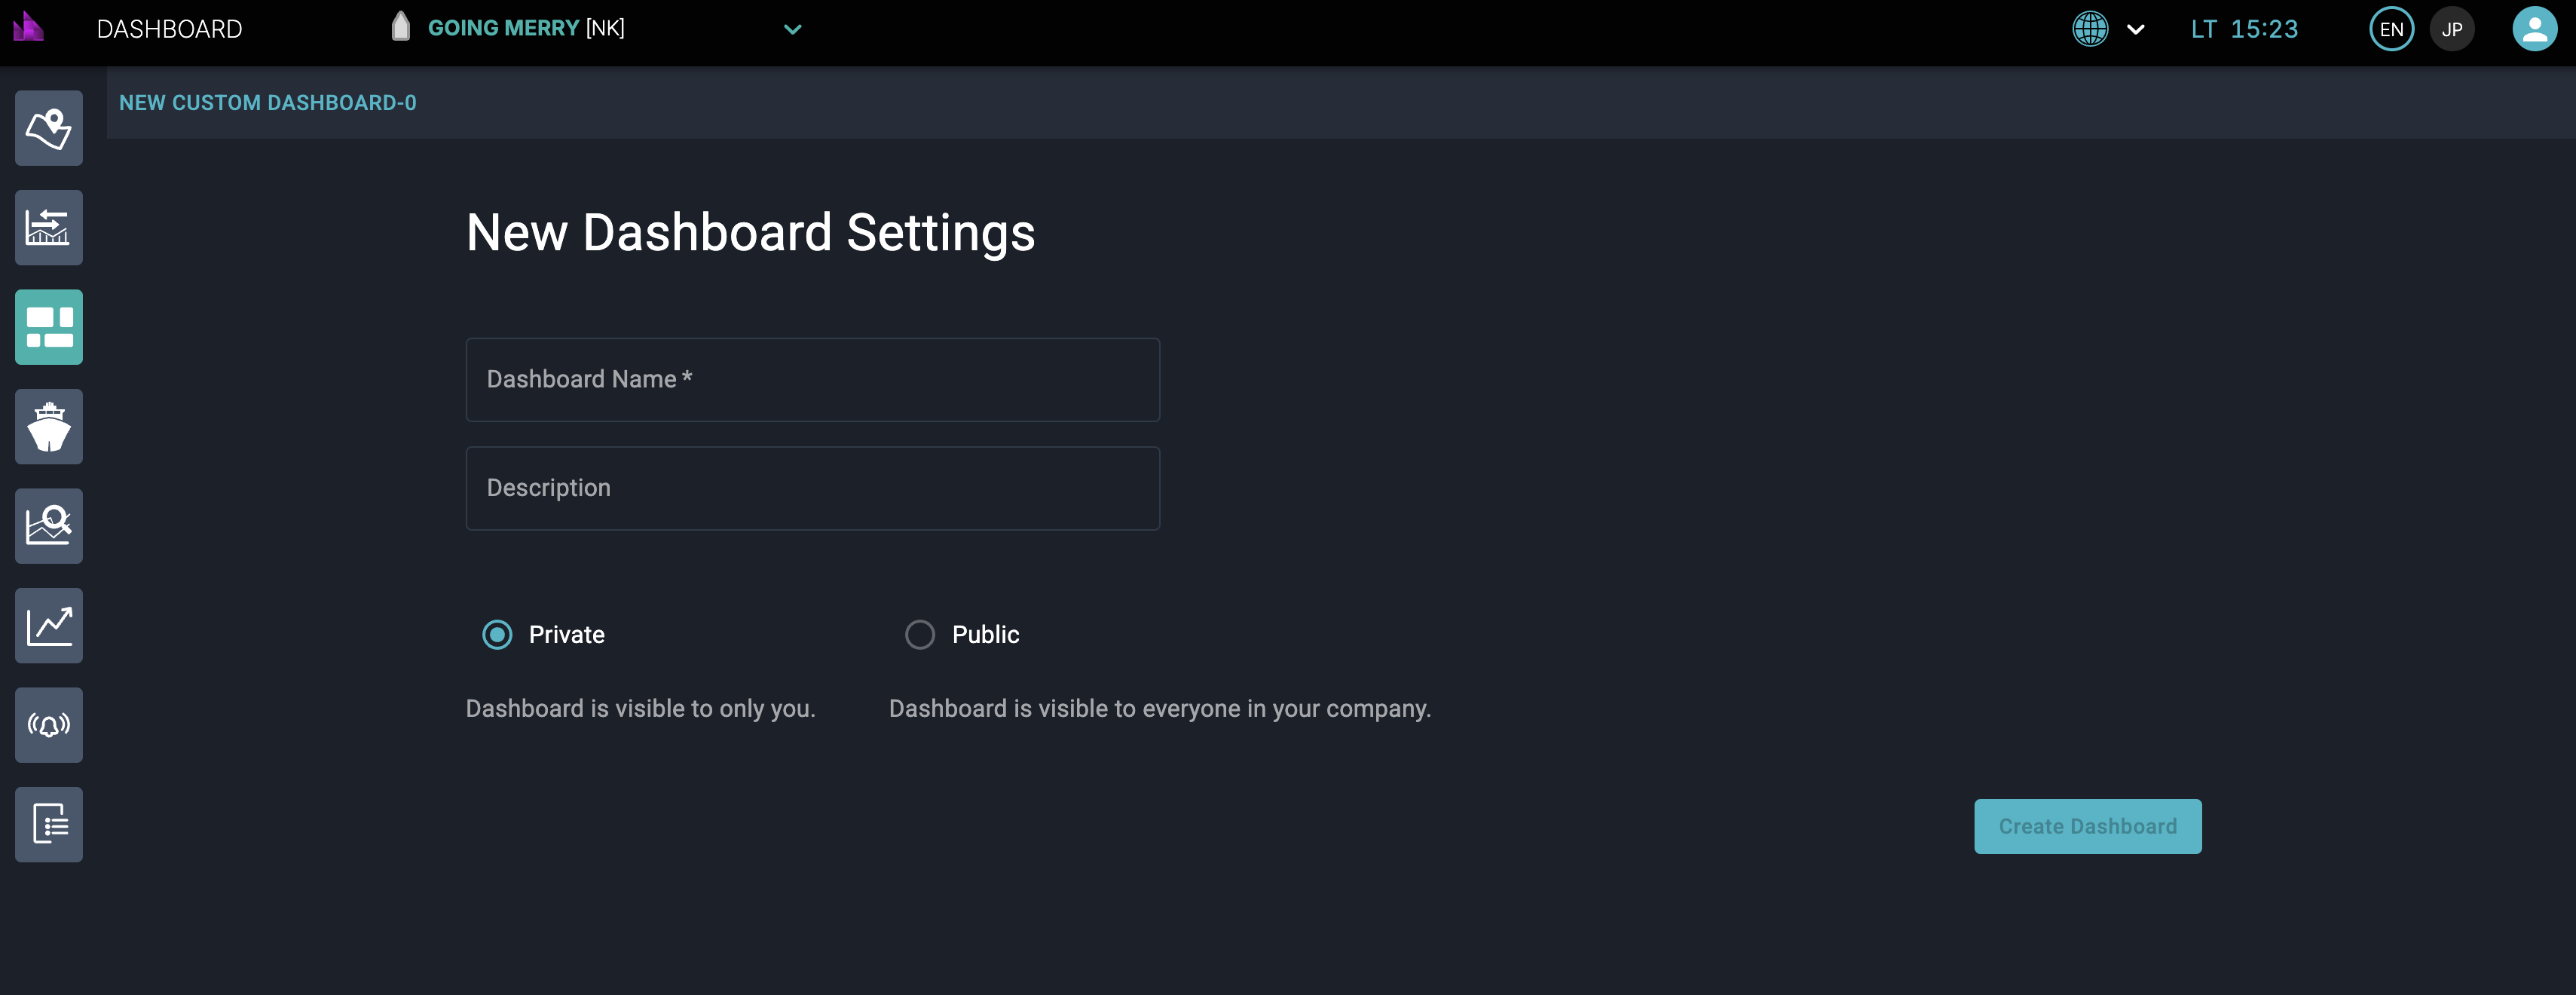
Task: Switch language to EN
Action: (2392, 29)
